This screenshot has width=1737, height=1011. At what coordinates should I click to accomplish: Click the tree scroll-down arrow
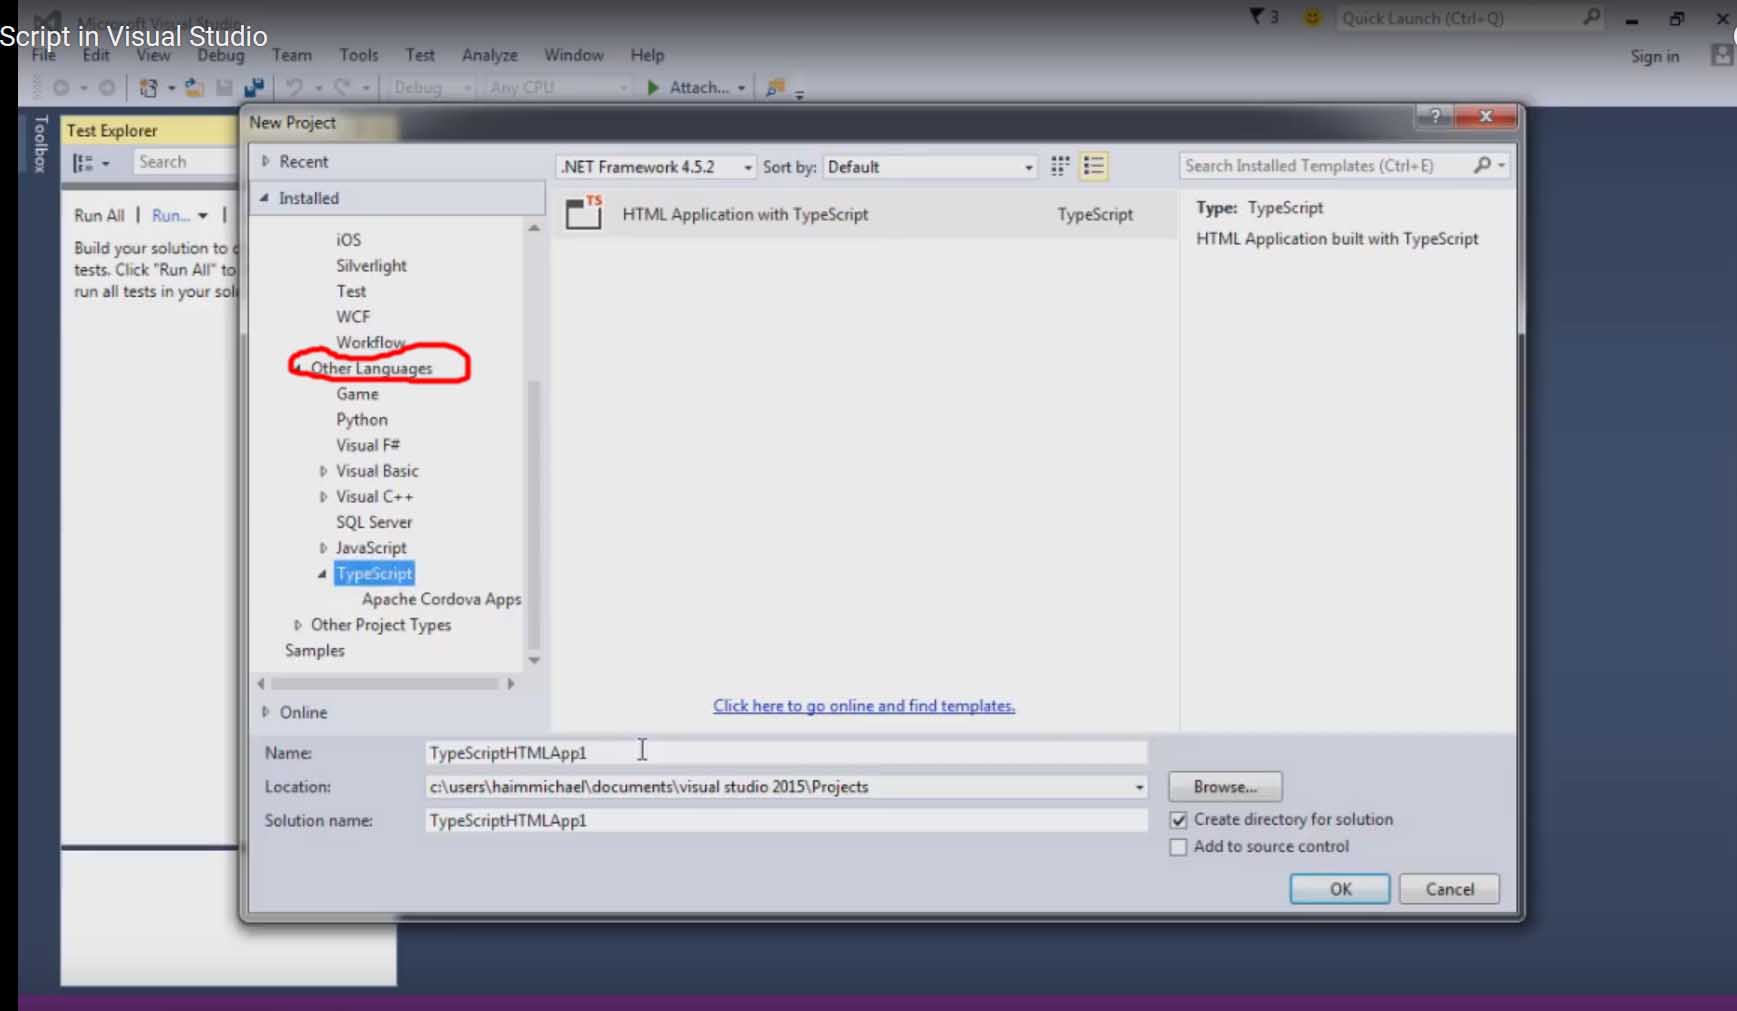[x=534, y=660]
